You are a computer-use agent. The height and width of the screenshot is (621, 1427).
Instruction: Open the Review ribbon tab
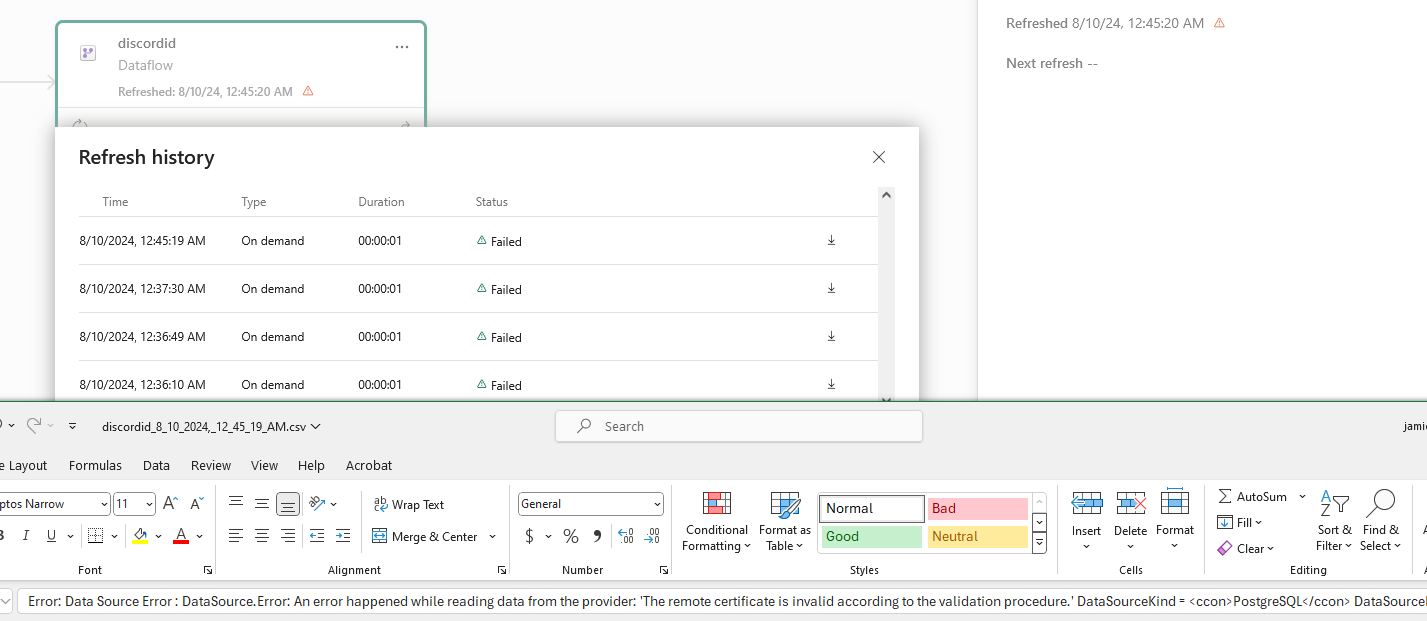point(211,465)
